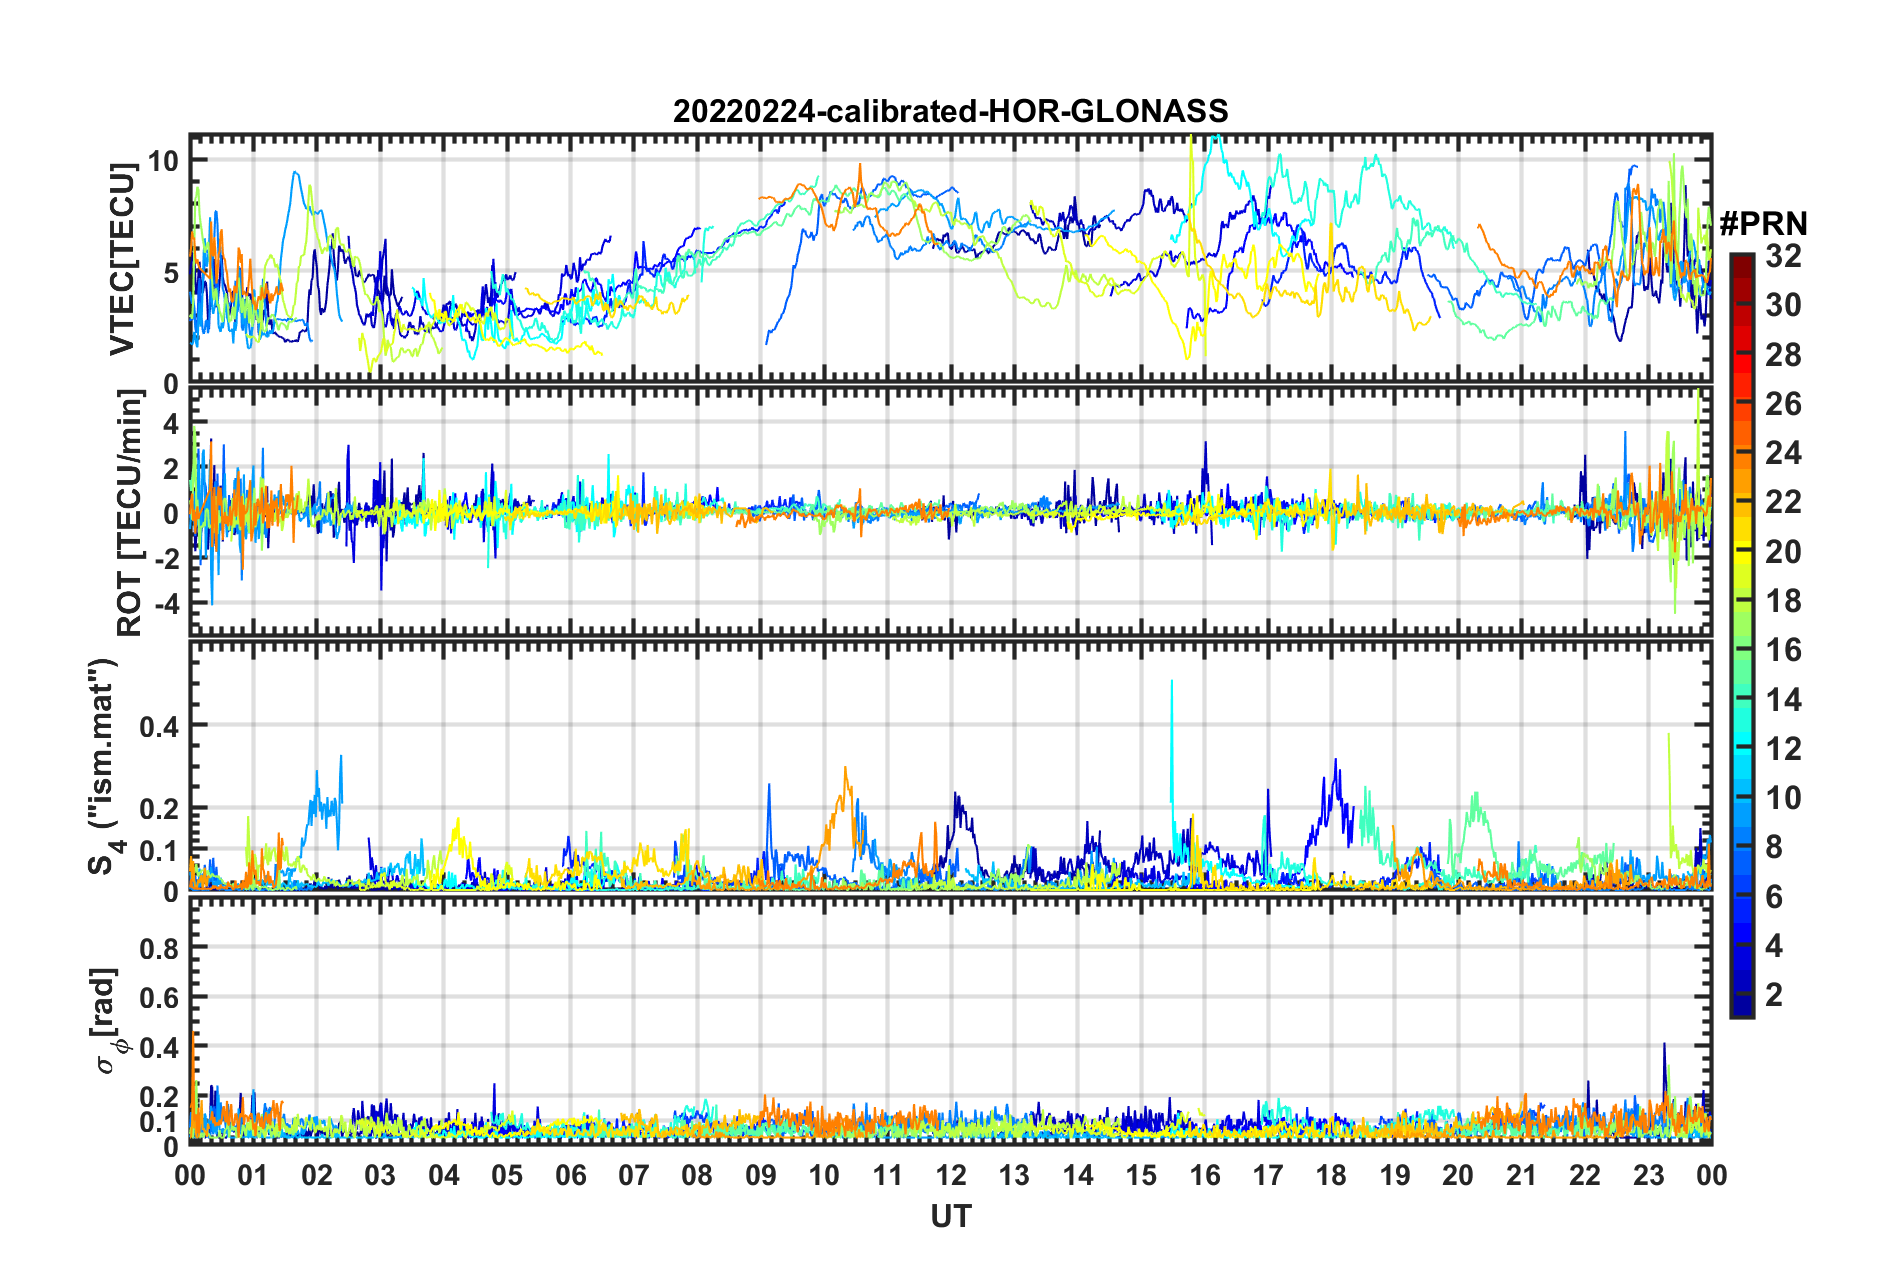Viewport: 1902px width, 1272px height.
Task: Select colorbar tick label 26
Action: (x=1783, y=404)
